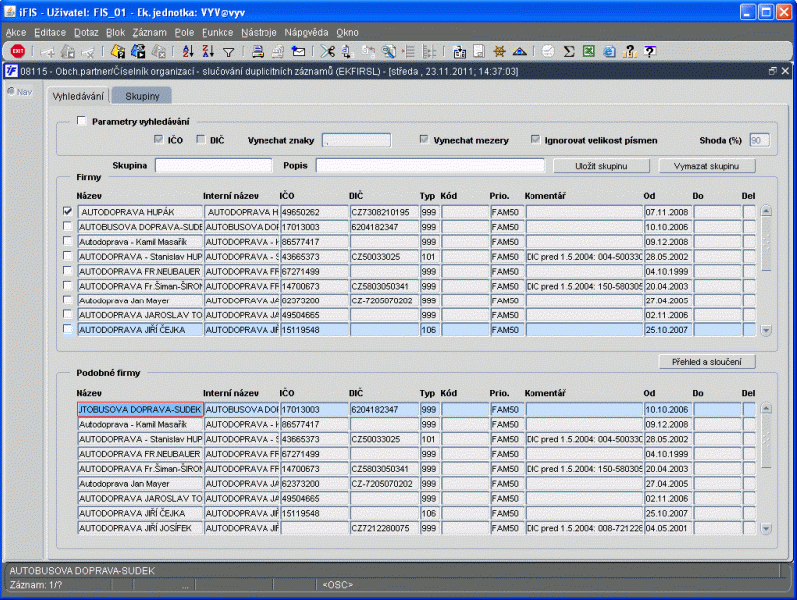Click the boxed question mark help icon
The width and height of the screenshot is (797, 600).
pos(650,51)
